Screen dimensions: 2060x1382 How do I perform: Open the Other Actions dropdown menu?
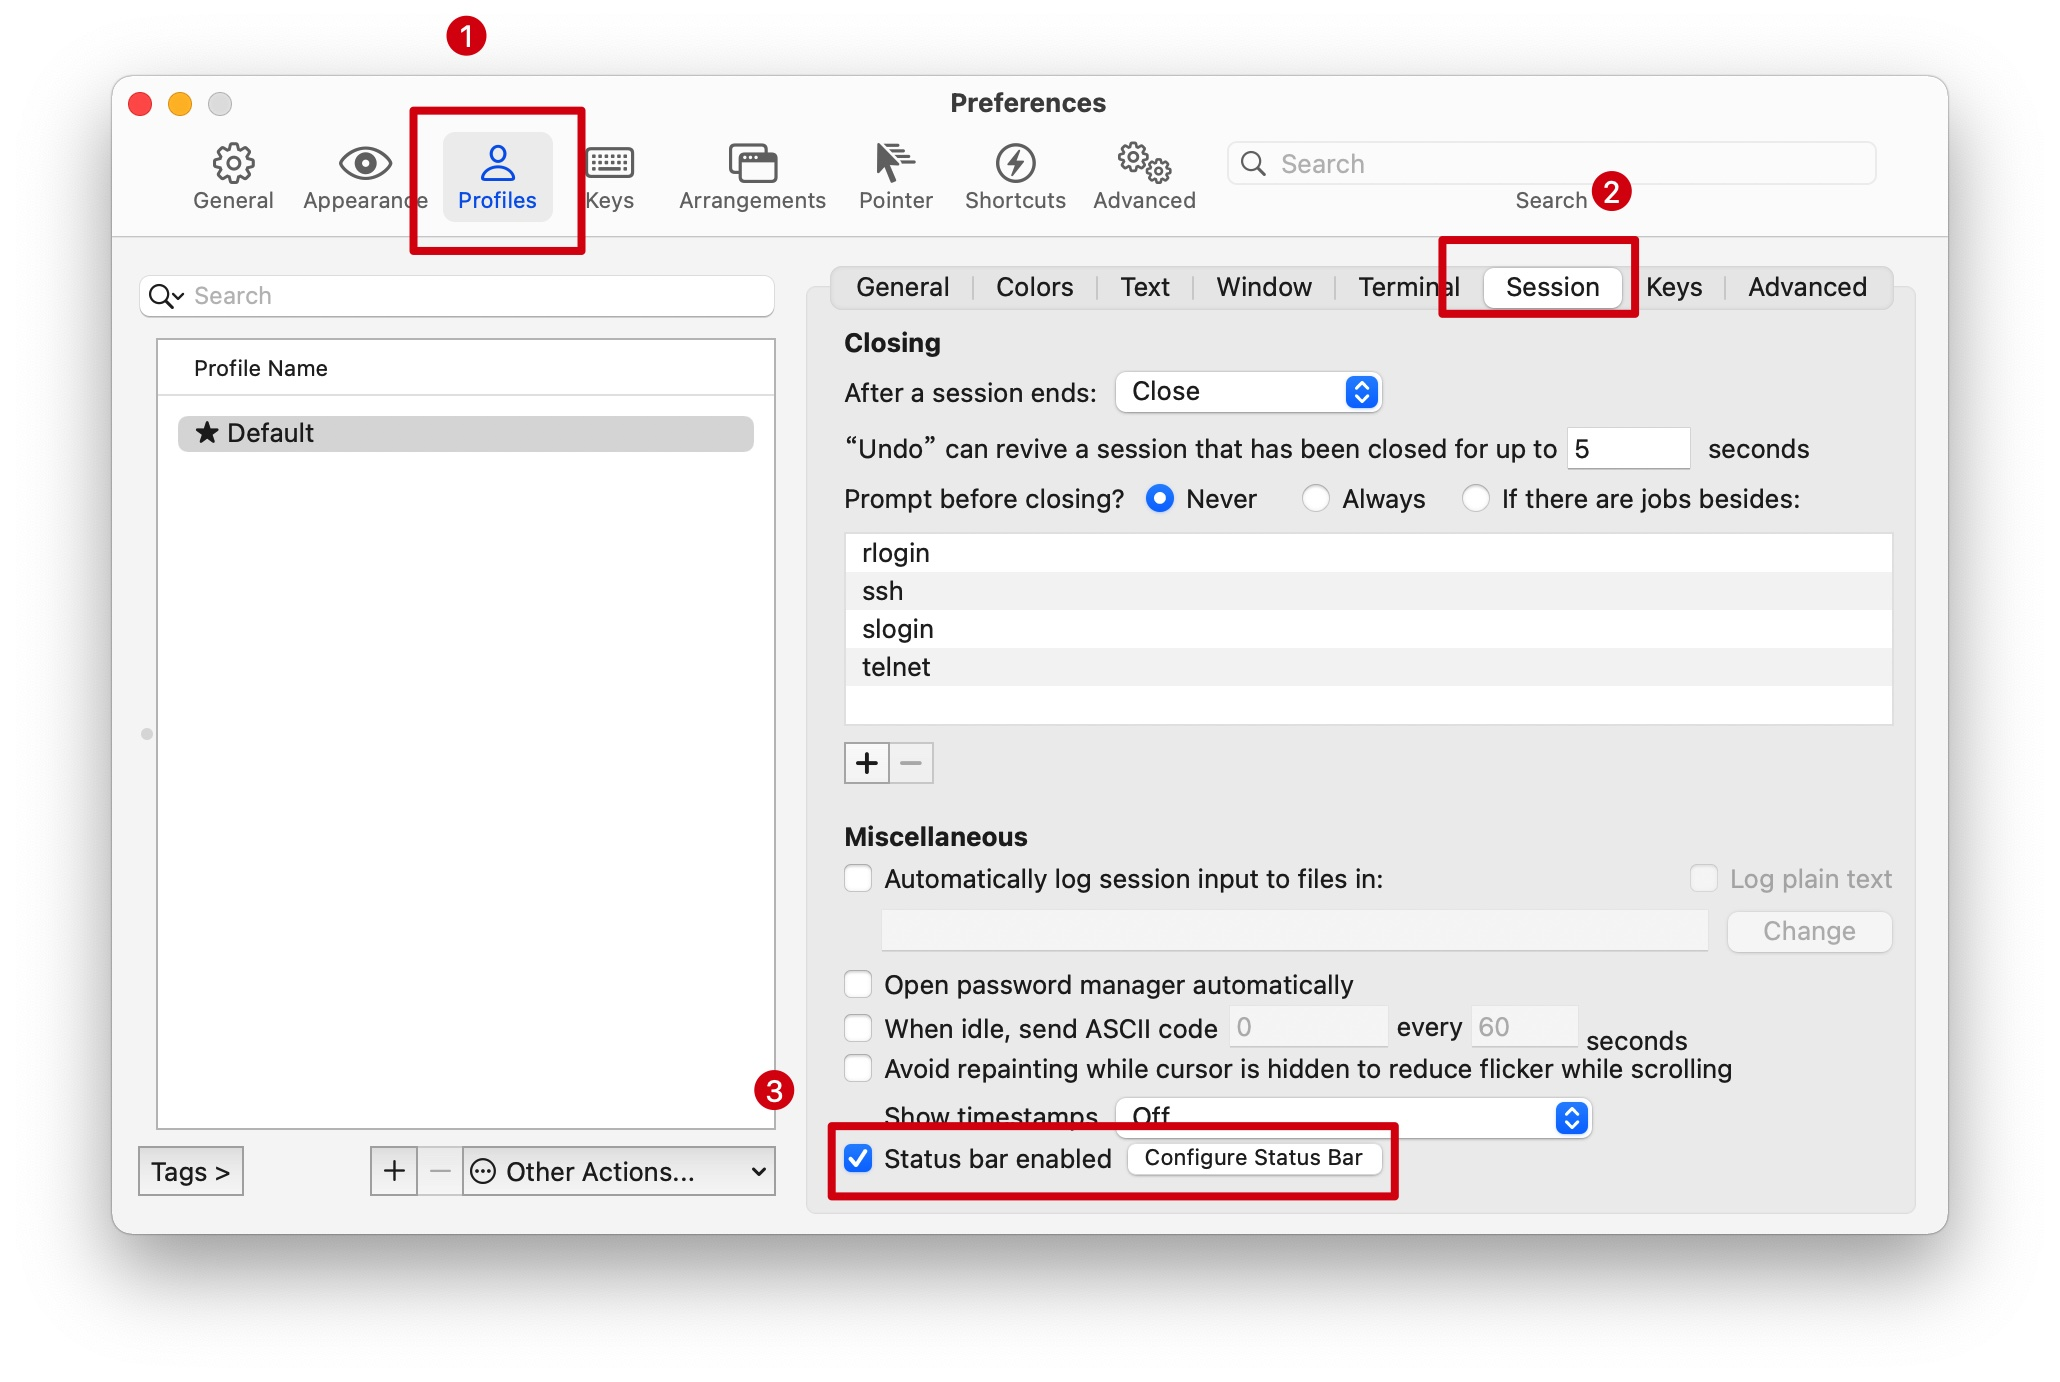click(x=618, y=1171)
